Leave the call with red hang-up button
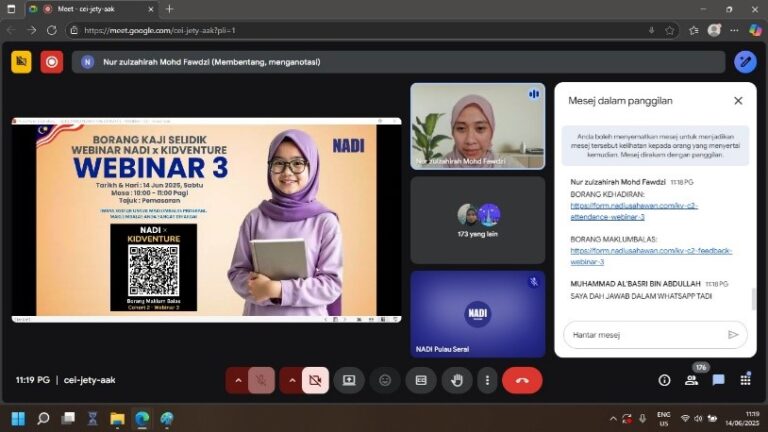768x432 pixels. coord(522,380)
